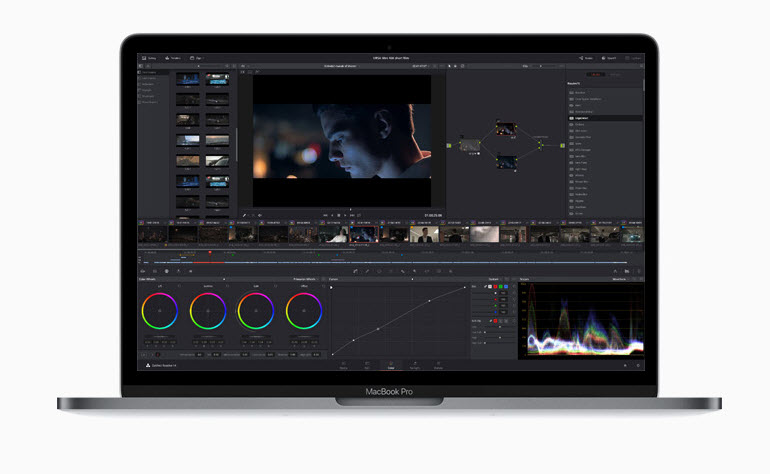
Task: Play the clip in reverse
Action: (x=332, y=215)
